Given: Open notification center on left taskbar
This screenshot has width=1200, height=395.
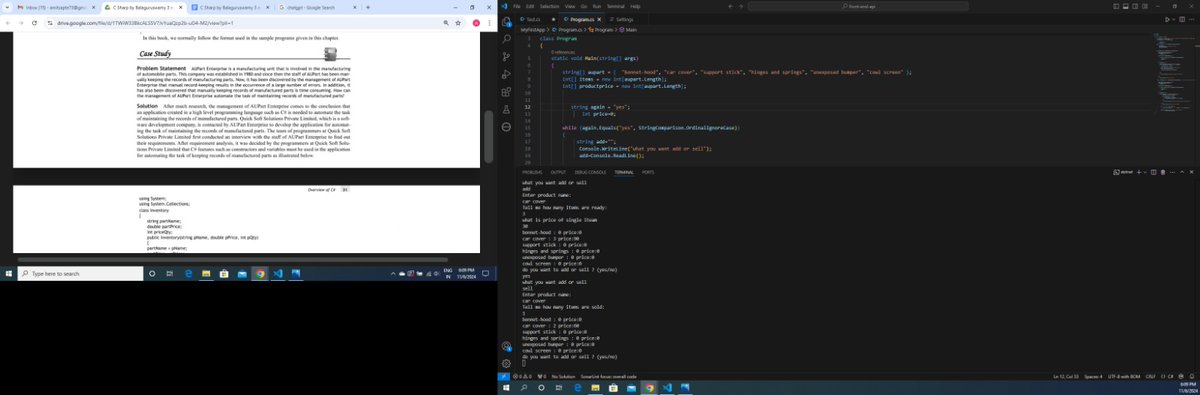Looking at the screenshot, I should (x=485, y=273).
